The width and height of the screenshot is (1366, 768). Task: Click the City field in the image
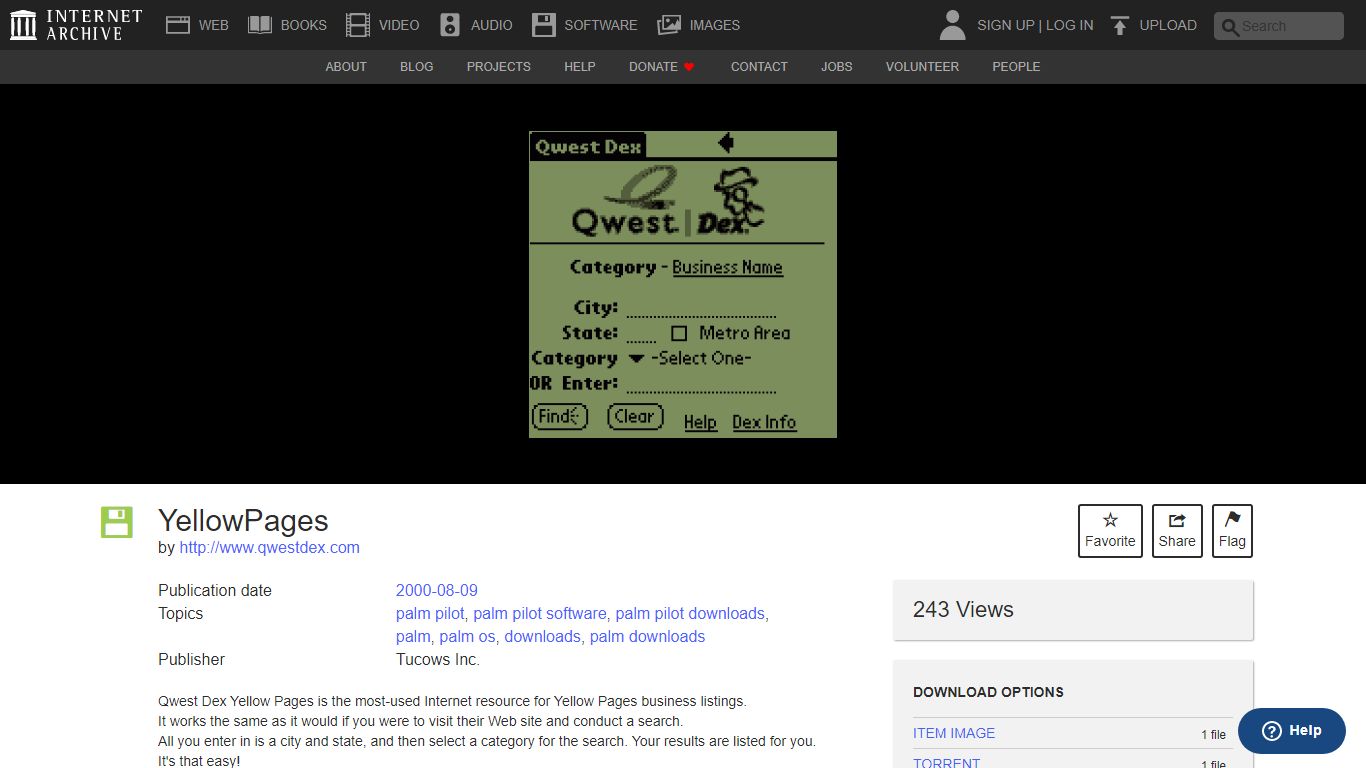(x=701, y=308)
